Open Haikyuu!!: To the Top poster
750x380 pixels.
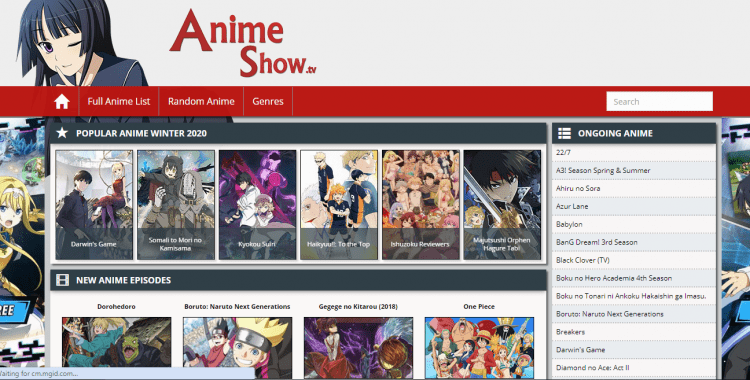[339, 205]
